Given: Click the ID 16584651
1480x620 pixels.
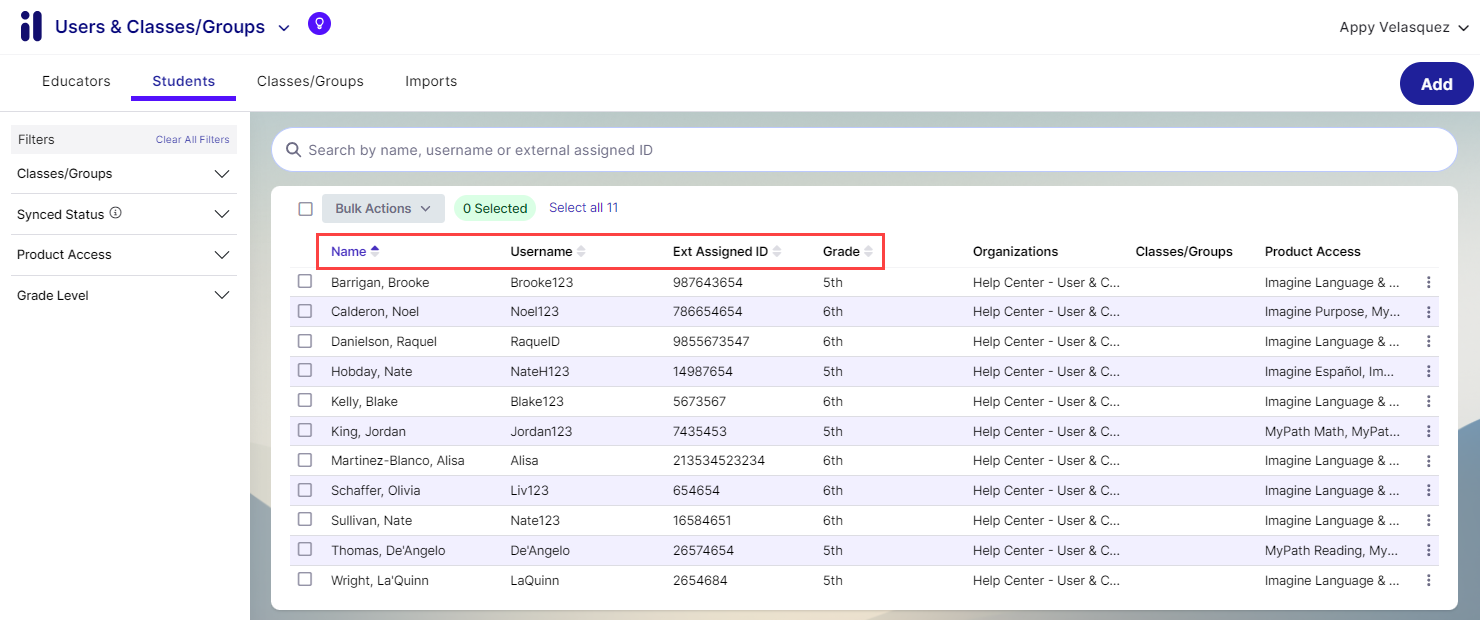Looking at the screenshot, I should [x=702, y=521].
